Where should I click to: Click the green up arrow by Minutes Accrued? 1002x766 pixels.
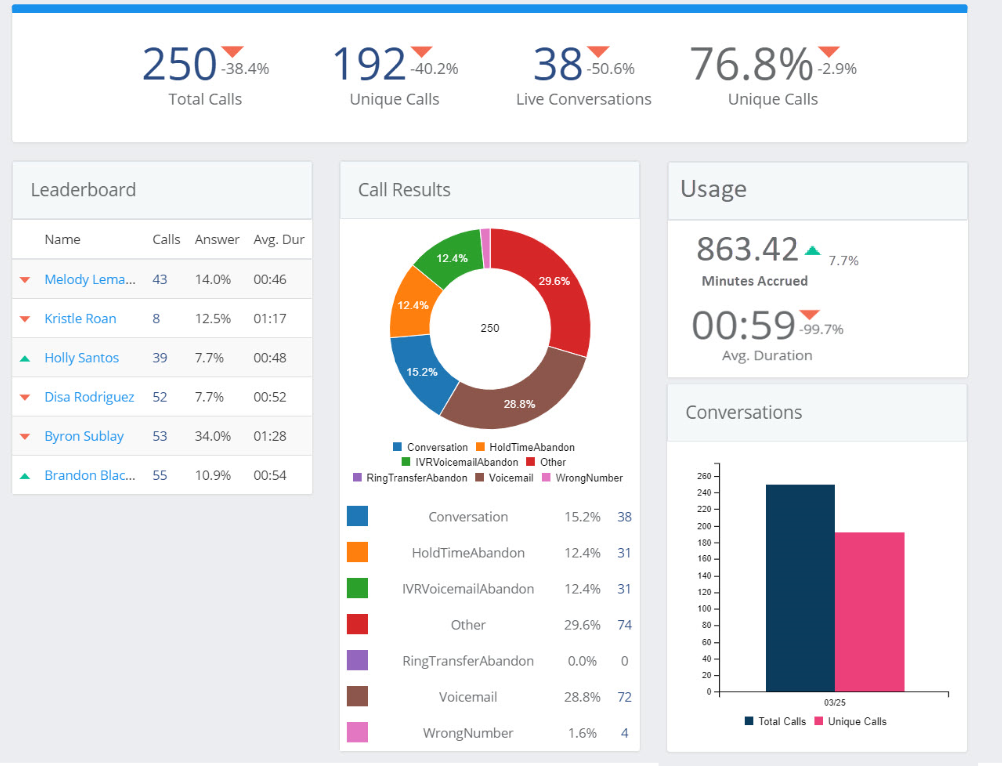(x=812, y=250)
